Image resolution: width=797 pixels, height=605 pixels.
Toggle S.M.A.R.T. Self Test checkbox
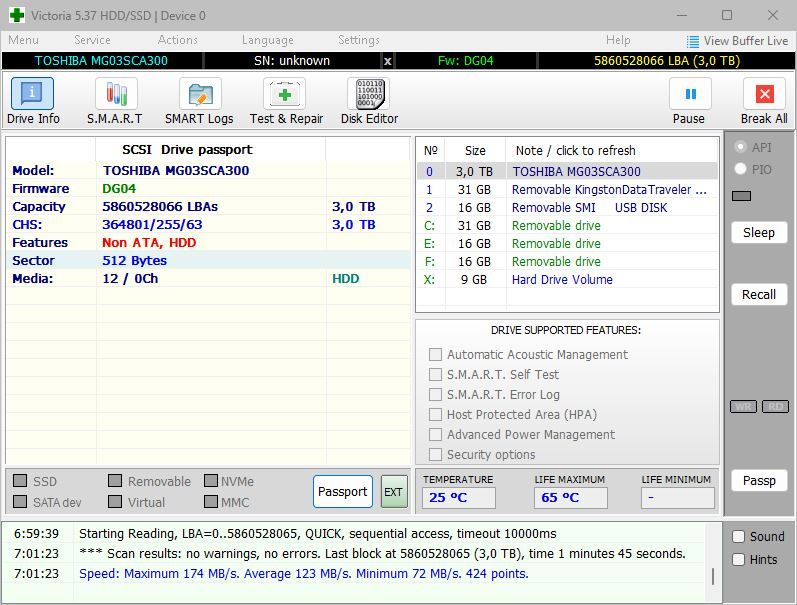(435, 375)
